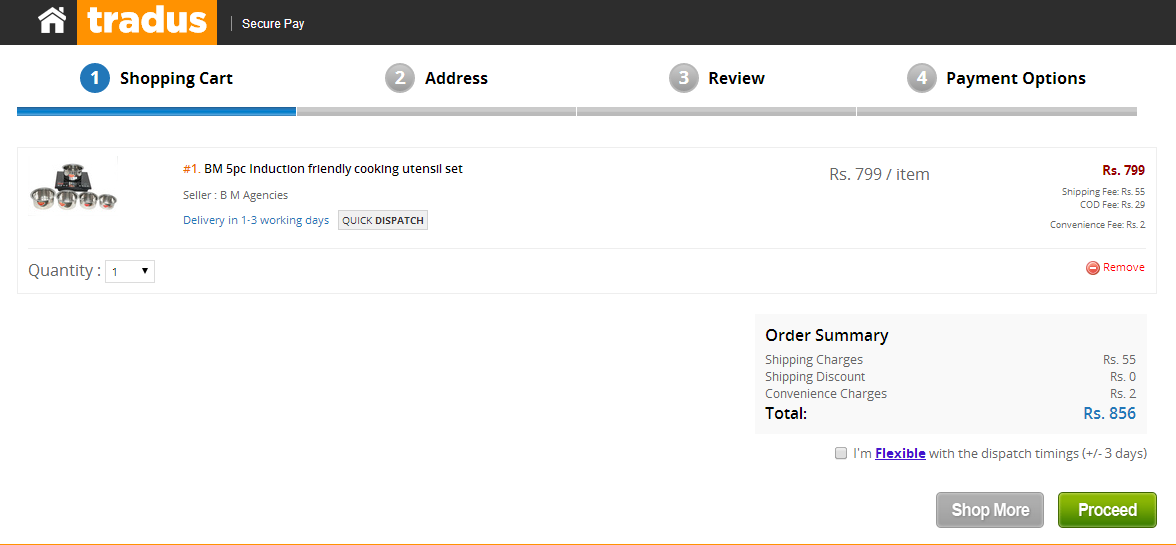This screenshot has width=1176, height=545.
Task: Click the 'COD Fee: Rs. 29' line
Action: click(1112, 205)
